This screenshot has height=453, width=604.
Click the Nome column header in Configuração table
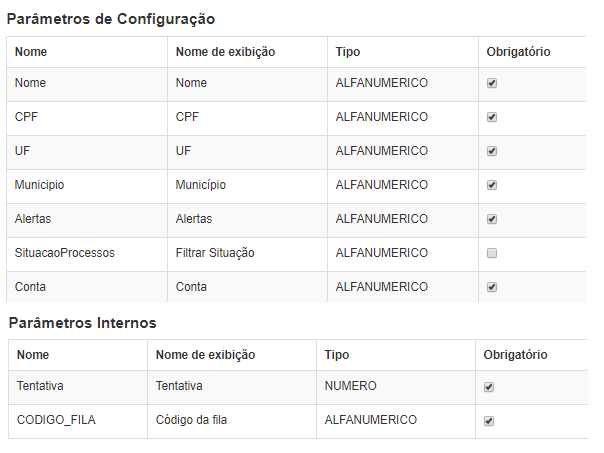pyautogui.click(x=31, y=52)
